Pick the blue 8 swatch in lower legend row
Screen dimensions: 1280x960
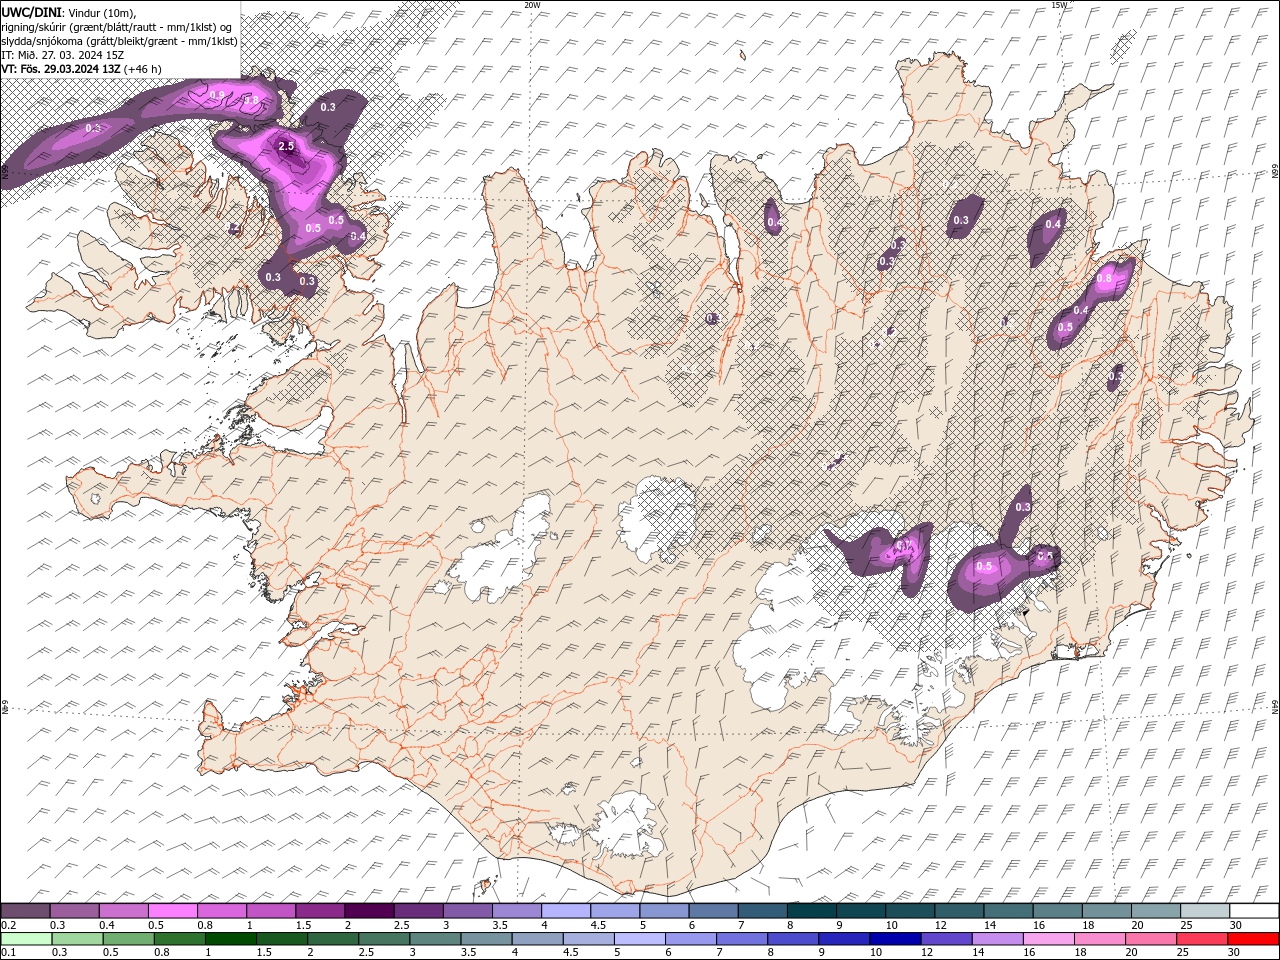click(793, 939)
